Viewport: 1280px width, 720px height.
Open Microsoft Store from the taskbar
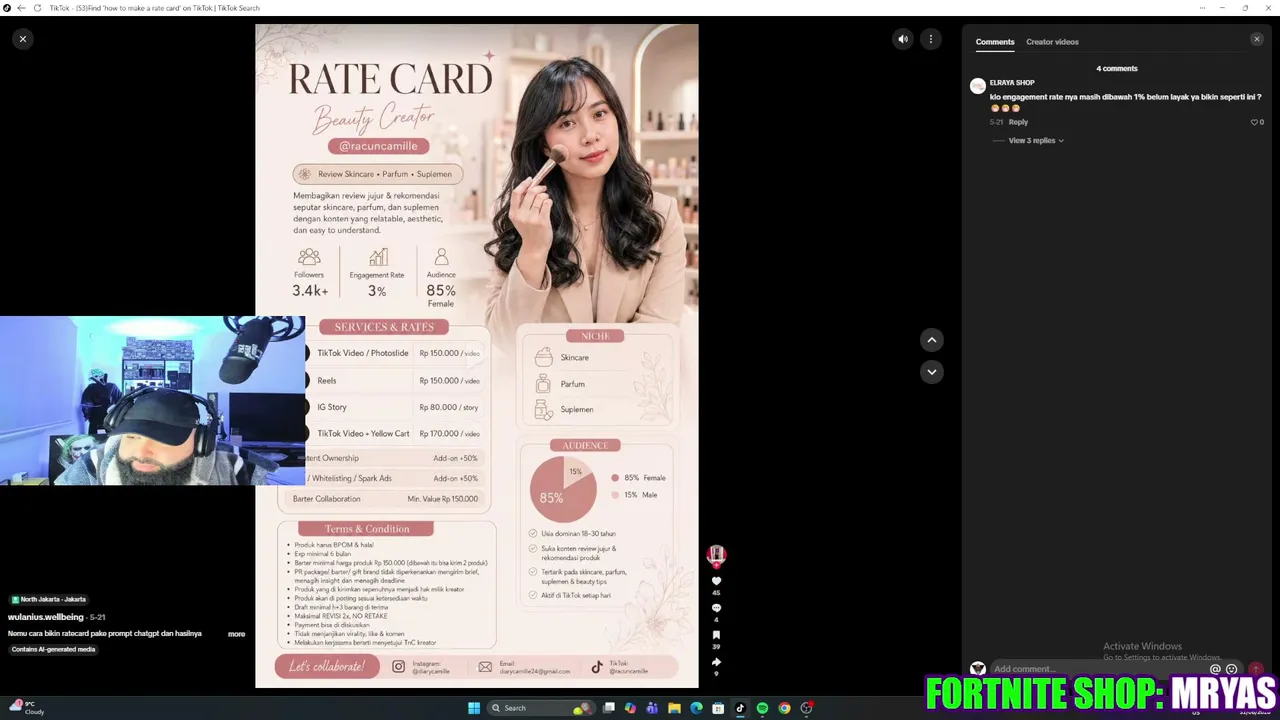click(718, 708)
